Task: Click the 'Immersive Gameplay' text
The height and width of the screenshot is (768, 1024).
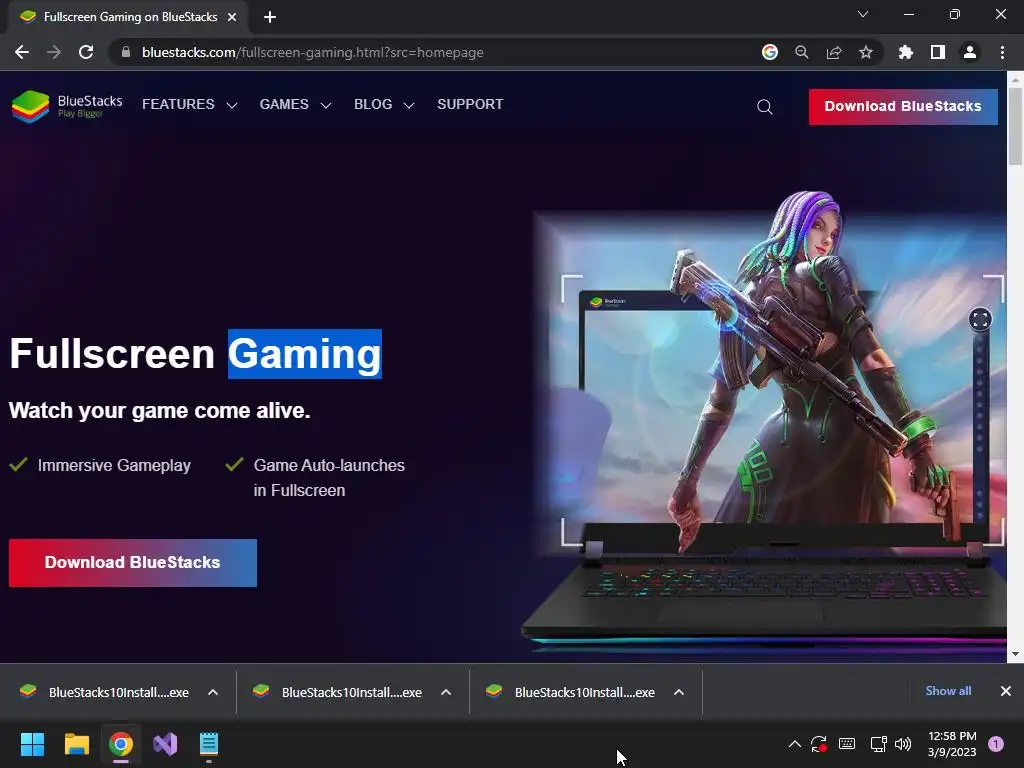Action: pos(114,466)
